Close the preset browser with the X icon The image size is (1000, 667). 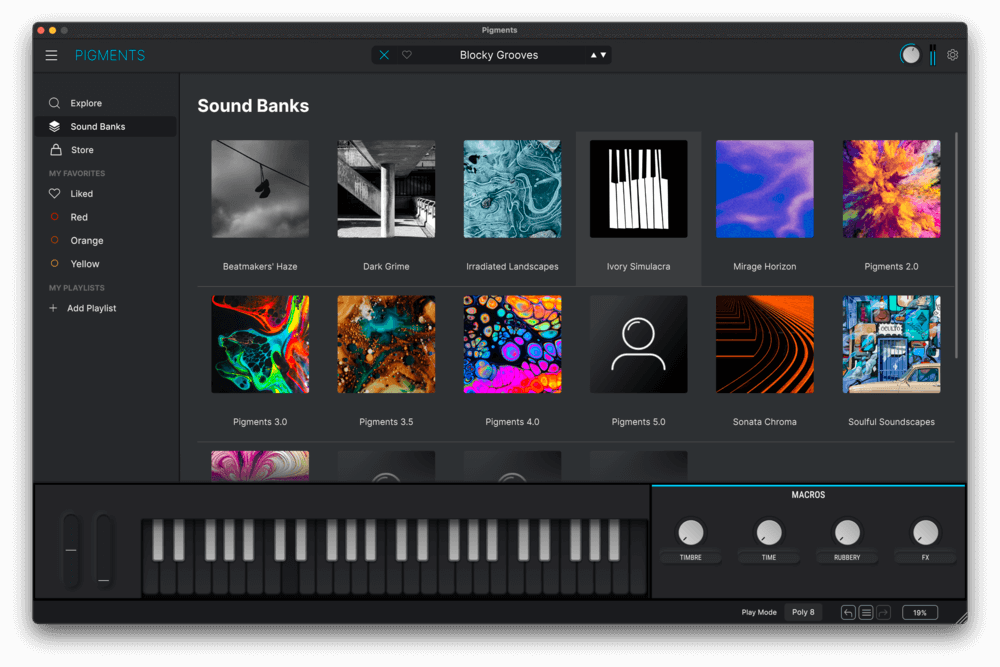click(384, 55)
